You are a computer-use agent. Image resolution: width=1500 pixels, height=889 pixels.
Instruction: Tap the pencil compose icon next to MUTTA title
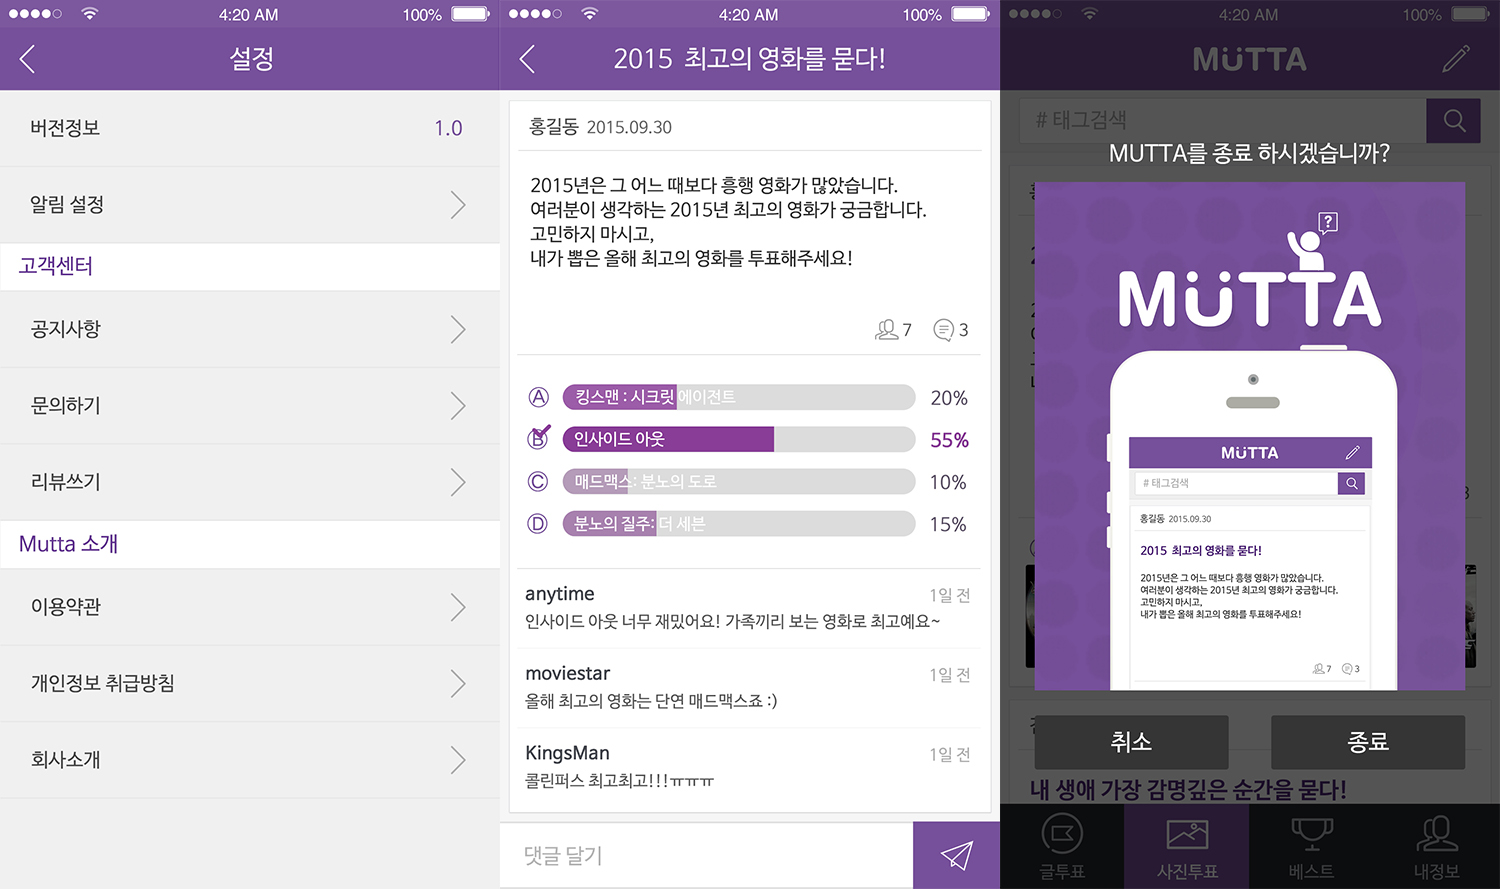[x=1456, y=59]
